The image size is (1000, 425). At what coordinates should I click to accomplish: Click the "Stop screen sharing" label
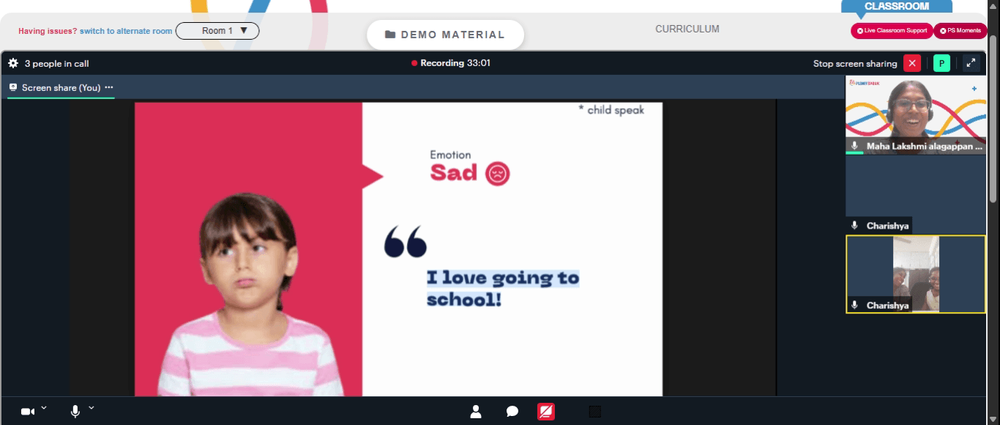pos(855,64)
